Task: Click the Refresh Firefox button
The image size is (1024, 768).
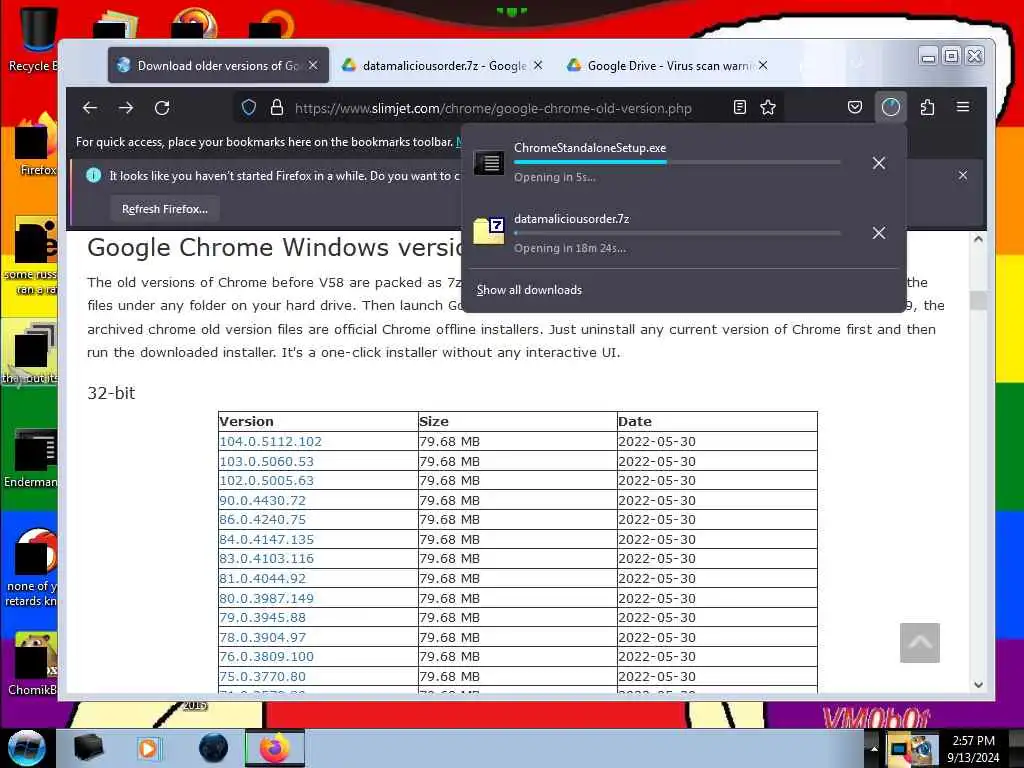Action: pos(165,209)
